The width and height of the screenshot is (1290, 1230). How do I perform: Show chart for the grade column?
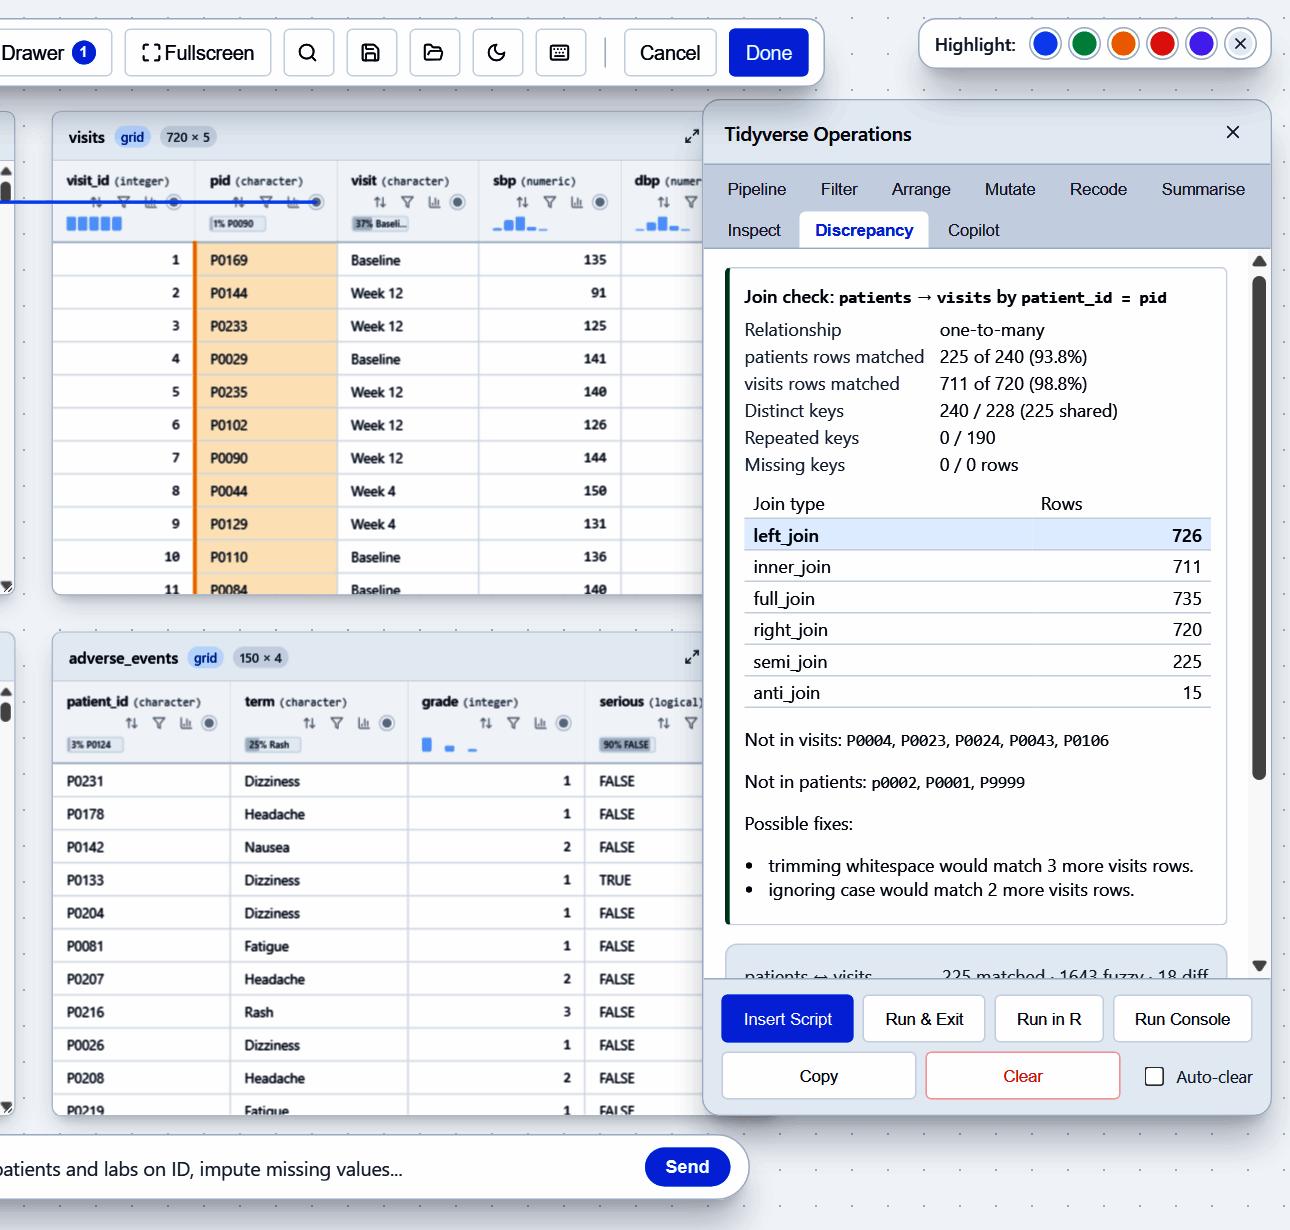coord(540,723)
